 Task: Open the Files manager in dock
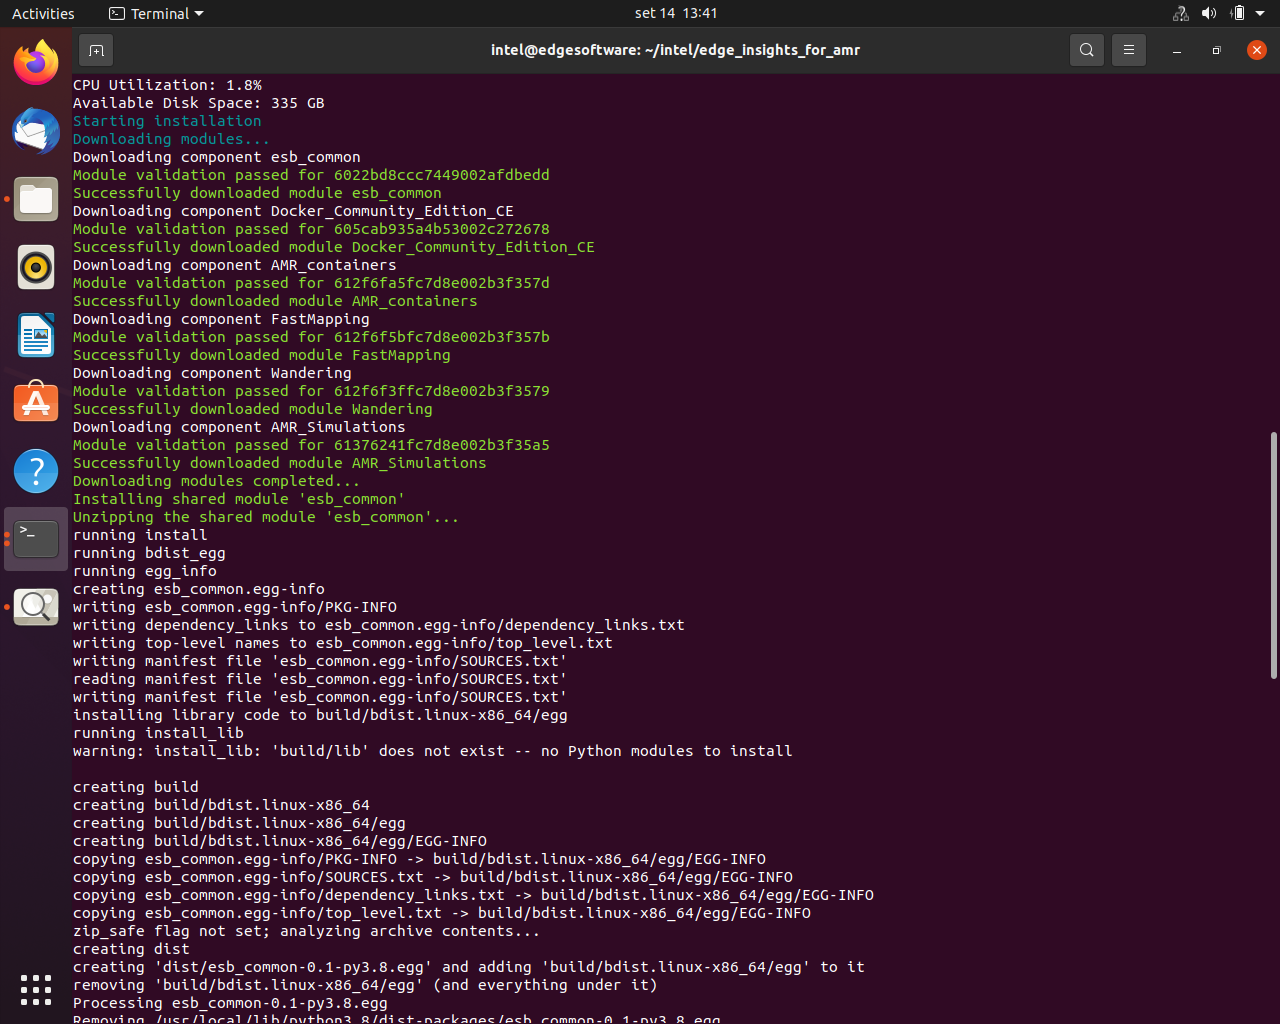tap(36, 199)
